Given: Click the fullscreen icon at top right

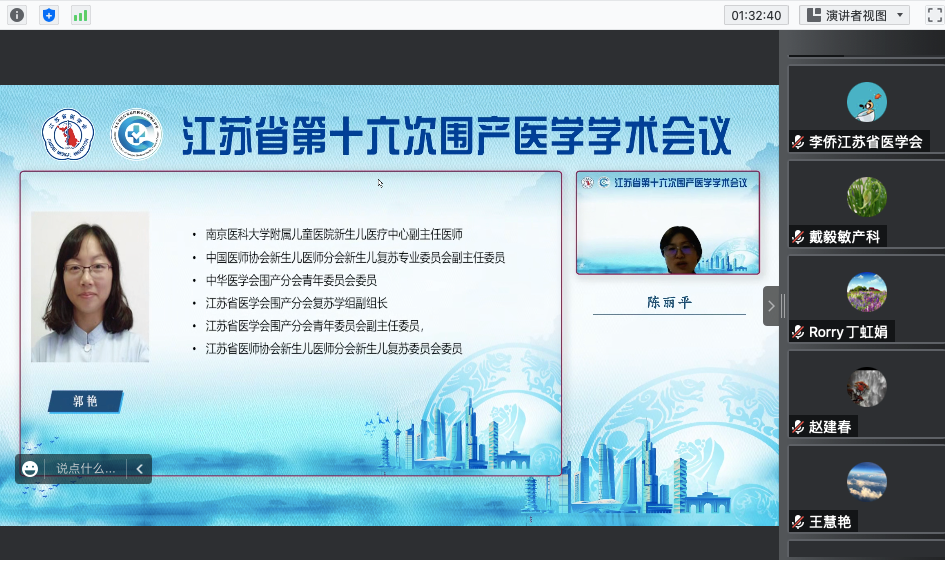Looking at the screenshot, I should point(935,15).
